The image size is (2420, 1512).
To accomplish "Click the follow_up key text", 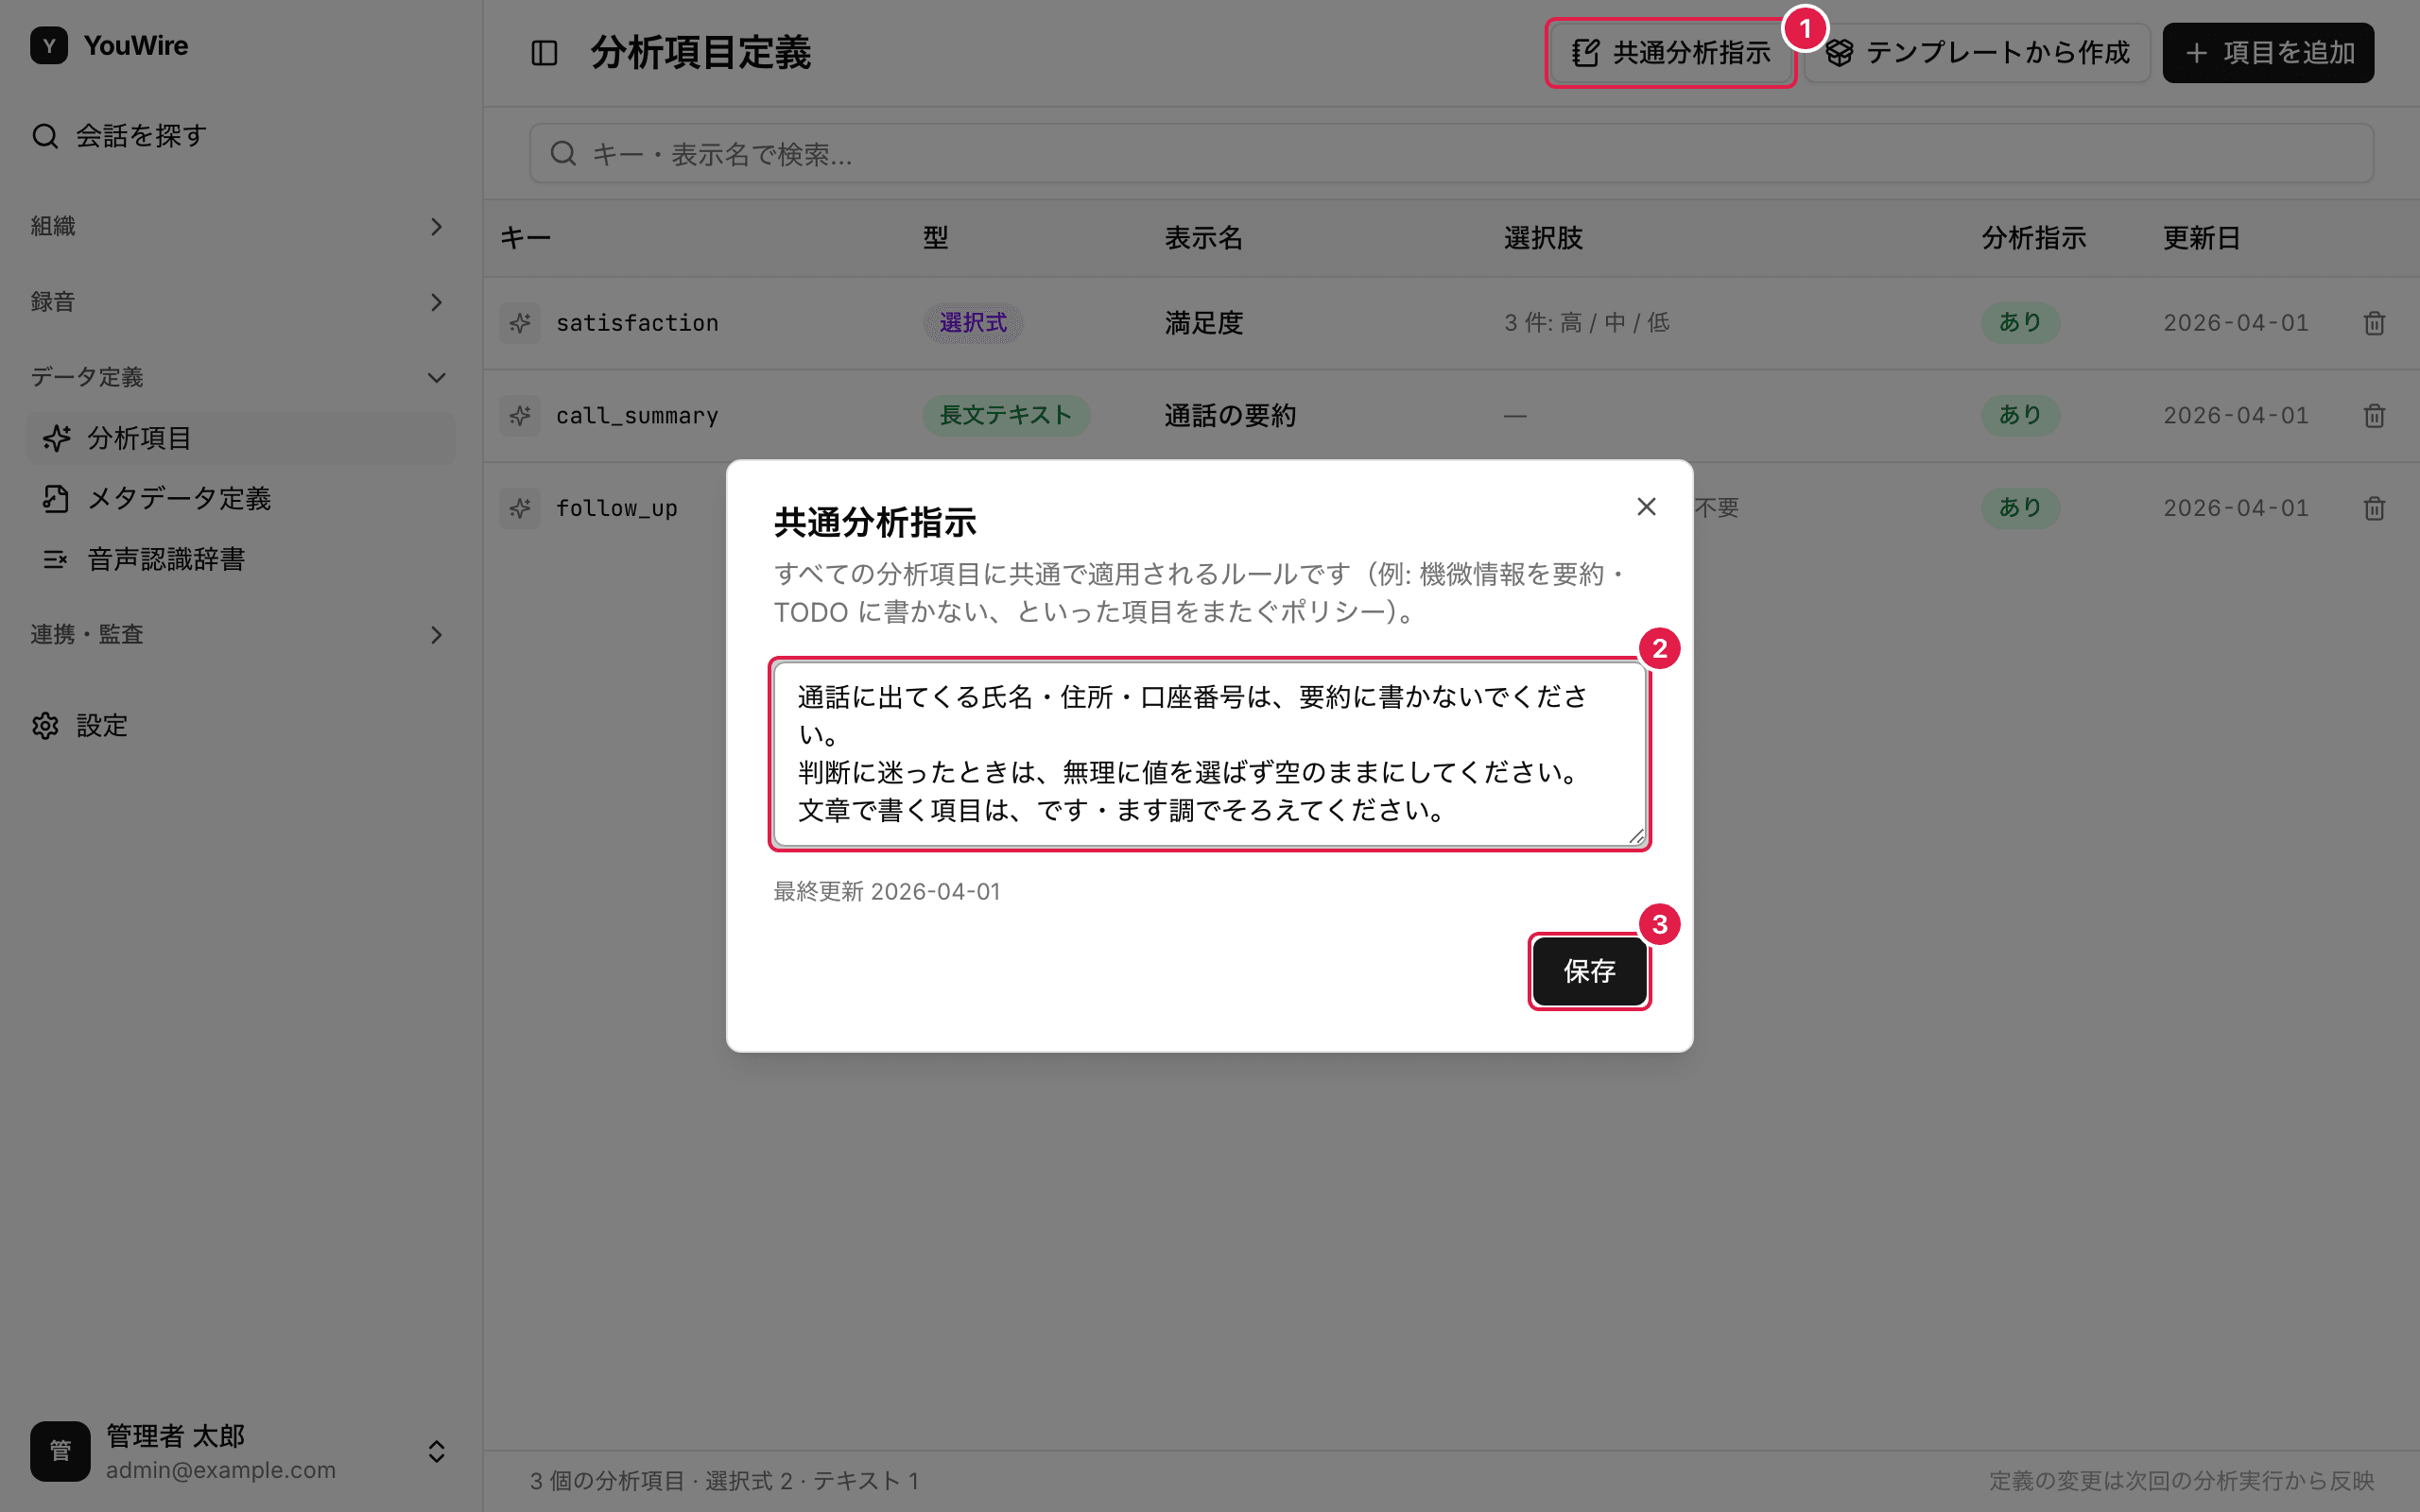I will tap(617, 508).
